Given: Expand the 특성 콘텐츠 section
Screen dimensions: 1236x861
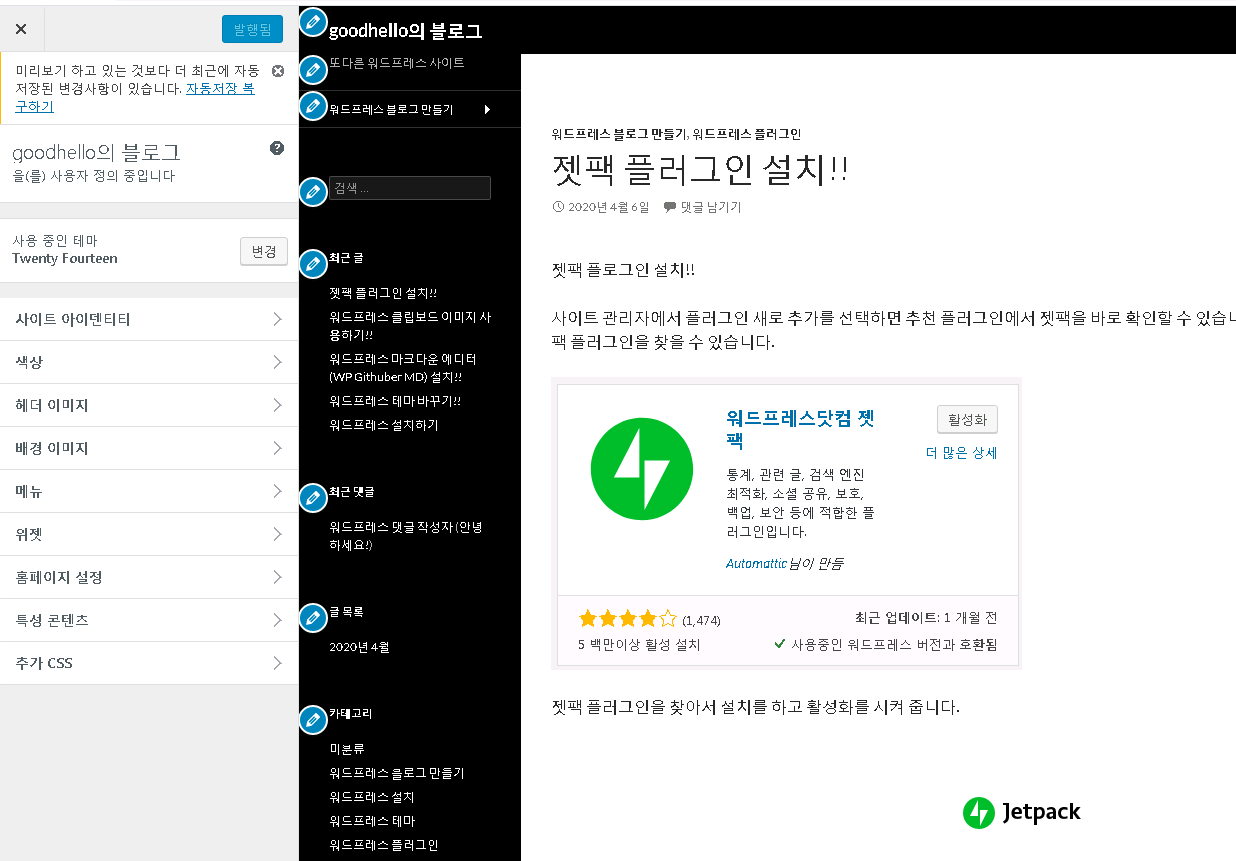Looking at the screenshot, I should [149, 620].
